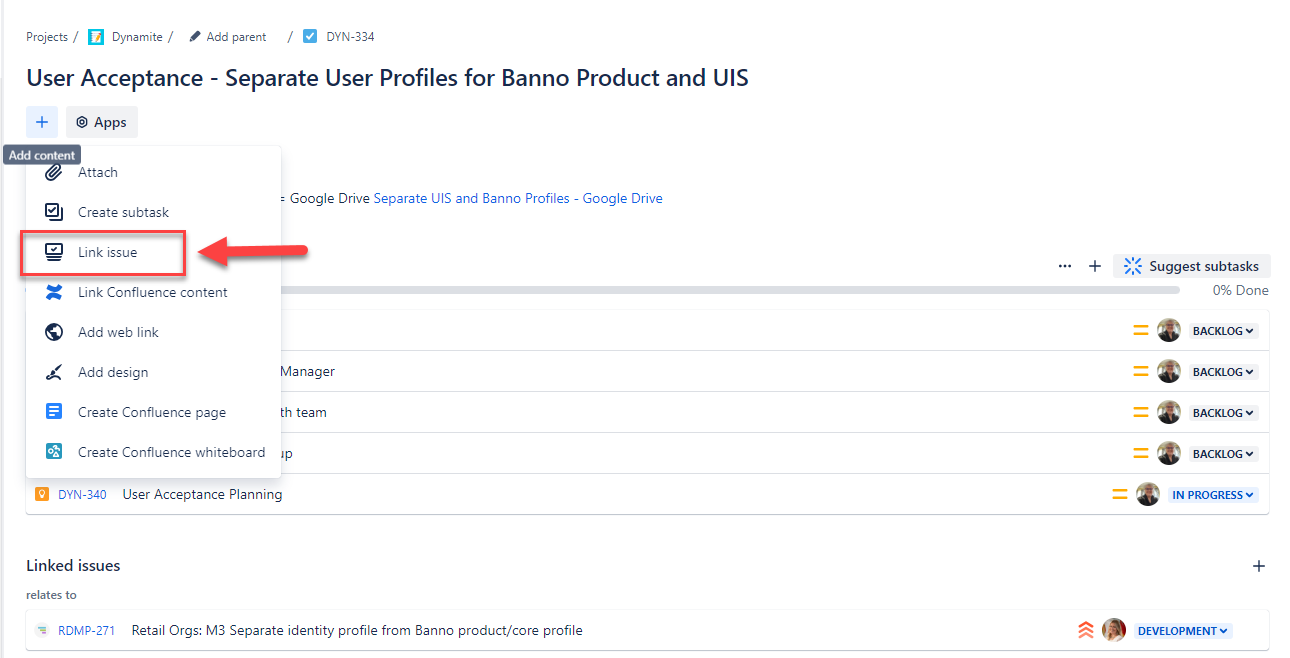Open DEVELOPMENT status dropdown for RDMP-271

(1183, 631)
